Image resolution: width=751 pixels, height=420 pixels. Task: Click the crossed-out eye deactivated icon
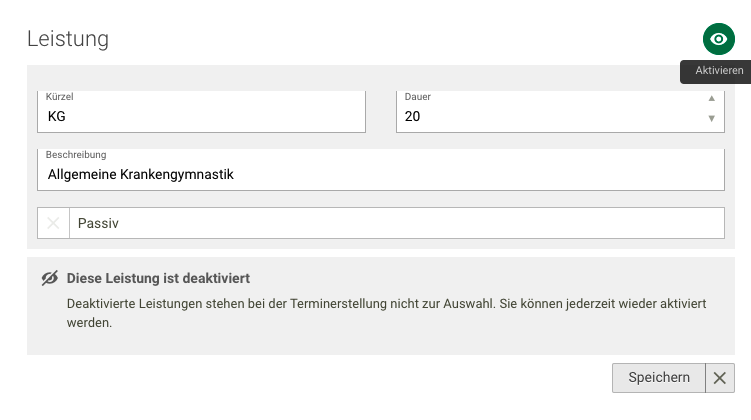(x=50, y=278)
